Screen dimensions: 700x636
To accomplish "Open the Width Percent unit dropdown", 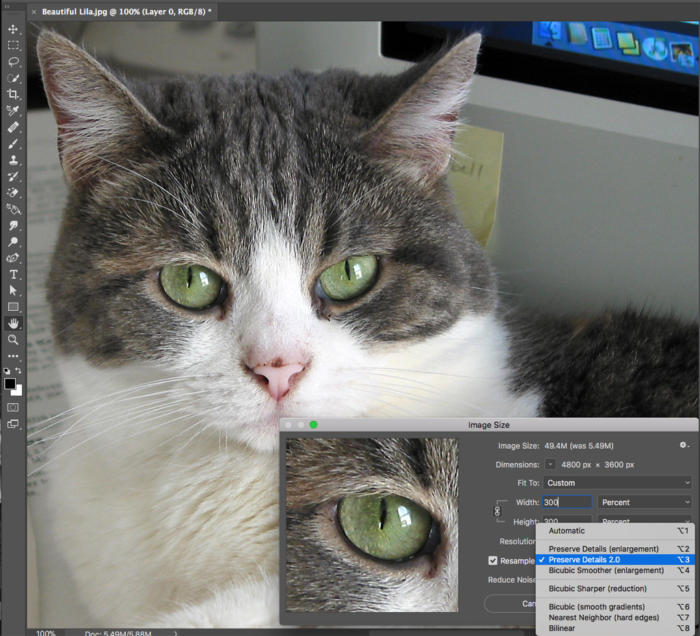I will (x=645, y=502).
